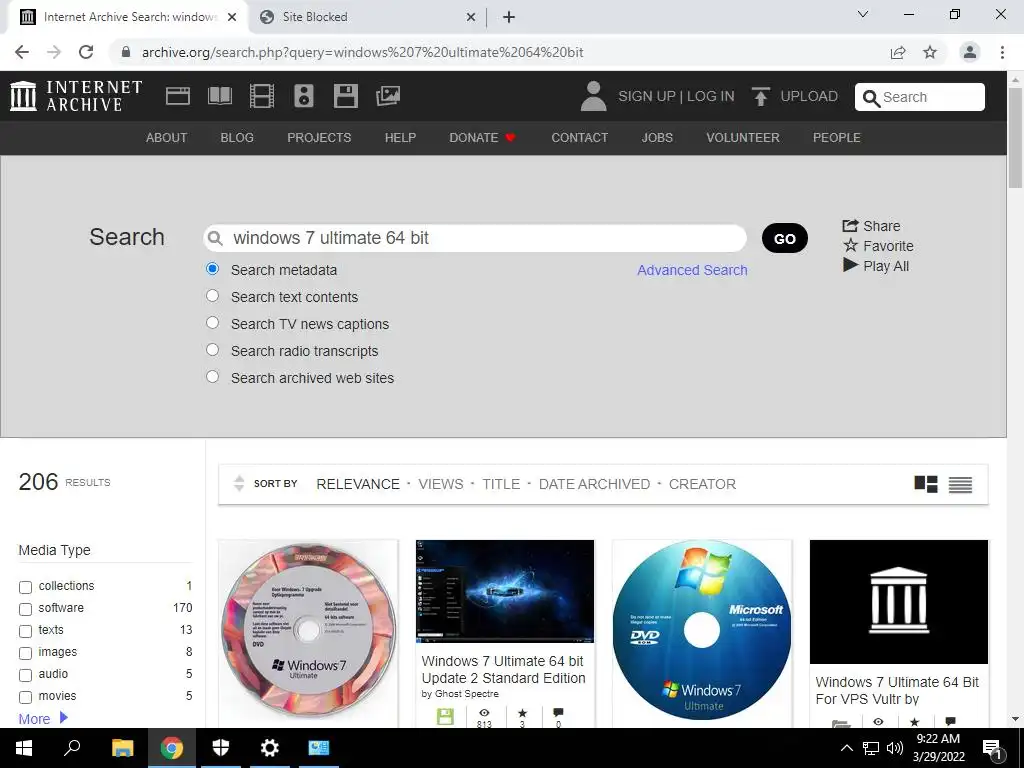1024x768 pixels.
Task: Open Advanced Search link
Action: 692,270
